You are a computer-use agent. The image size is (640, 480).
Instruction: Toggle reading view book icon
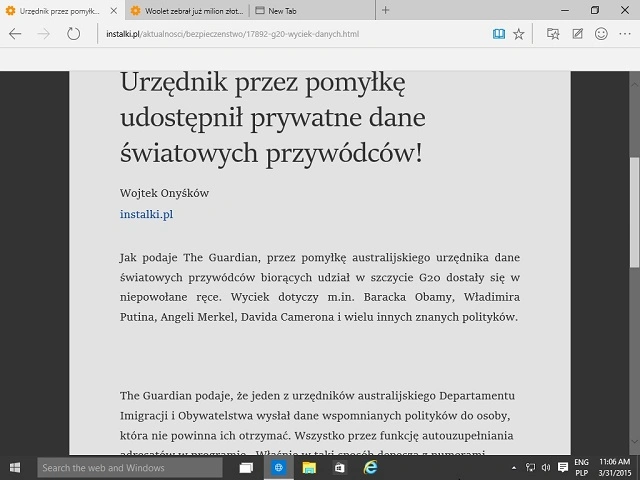(498, 34)
